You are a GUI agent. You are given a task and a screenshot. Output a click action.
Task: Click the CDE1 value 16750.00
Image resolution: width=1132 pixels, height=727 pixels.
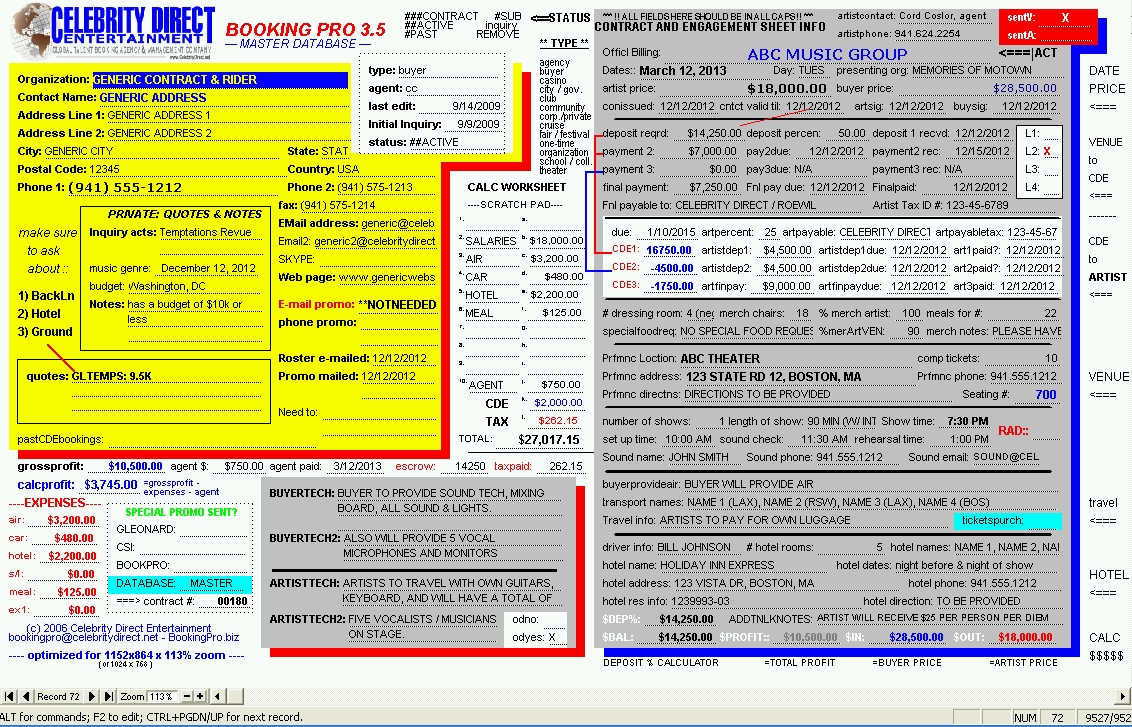click(x=669, y=251)
